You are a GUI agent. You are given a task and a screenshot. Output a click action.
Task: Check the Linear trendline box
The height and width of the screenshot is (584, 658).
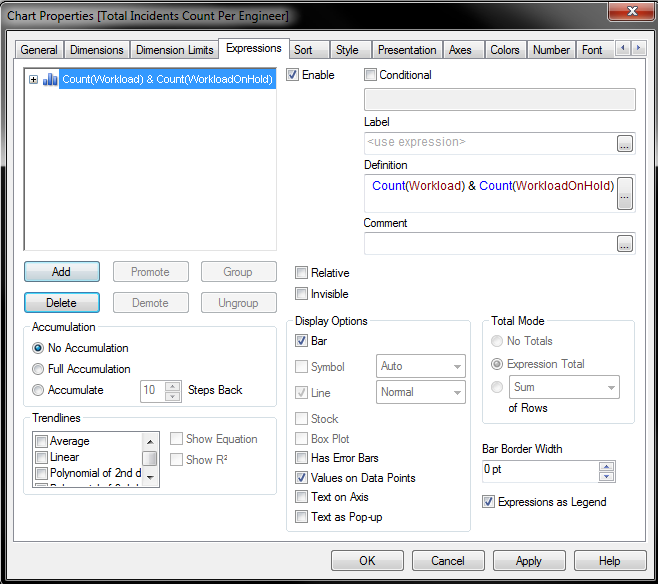[x=42, y=457]
